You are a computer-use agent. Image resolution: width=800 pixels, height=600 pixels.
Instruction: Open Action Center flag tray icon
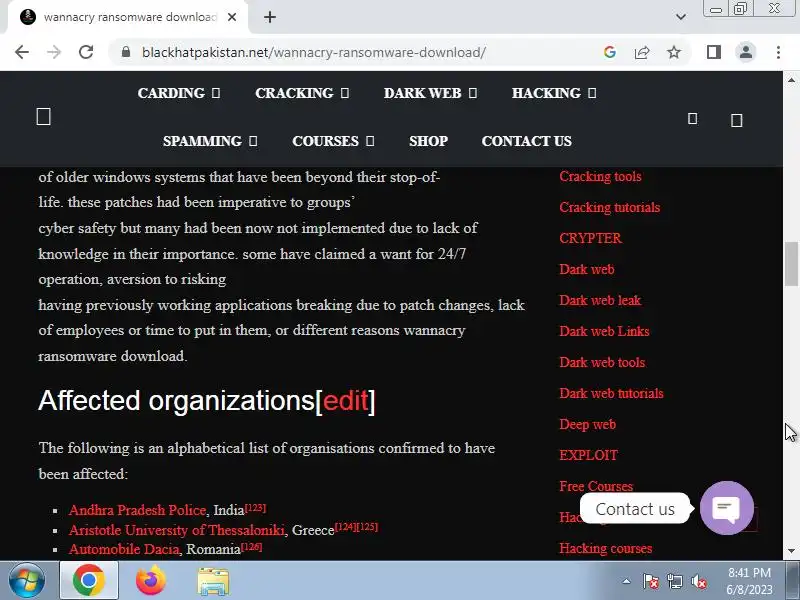tap(651, 581)
